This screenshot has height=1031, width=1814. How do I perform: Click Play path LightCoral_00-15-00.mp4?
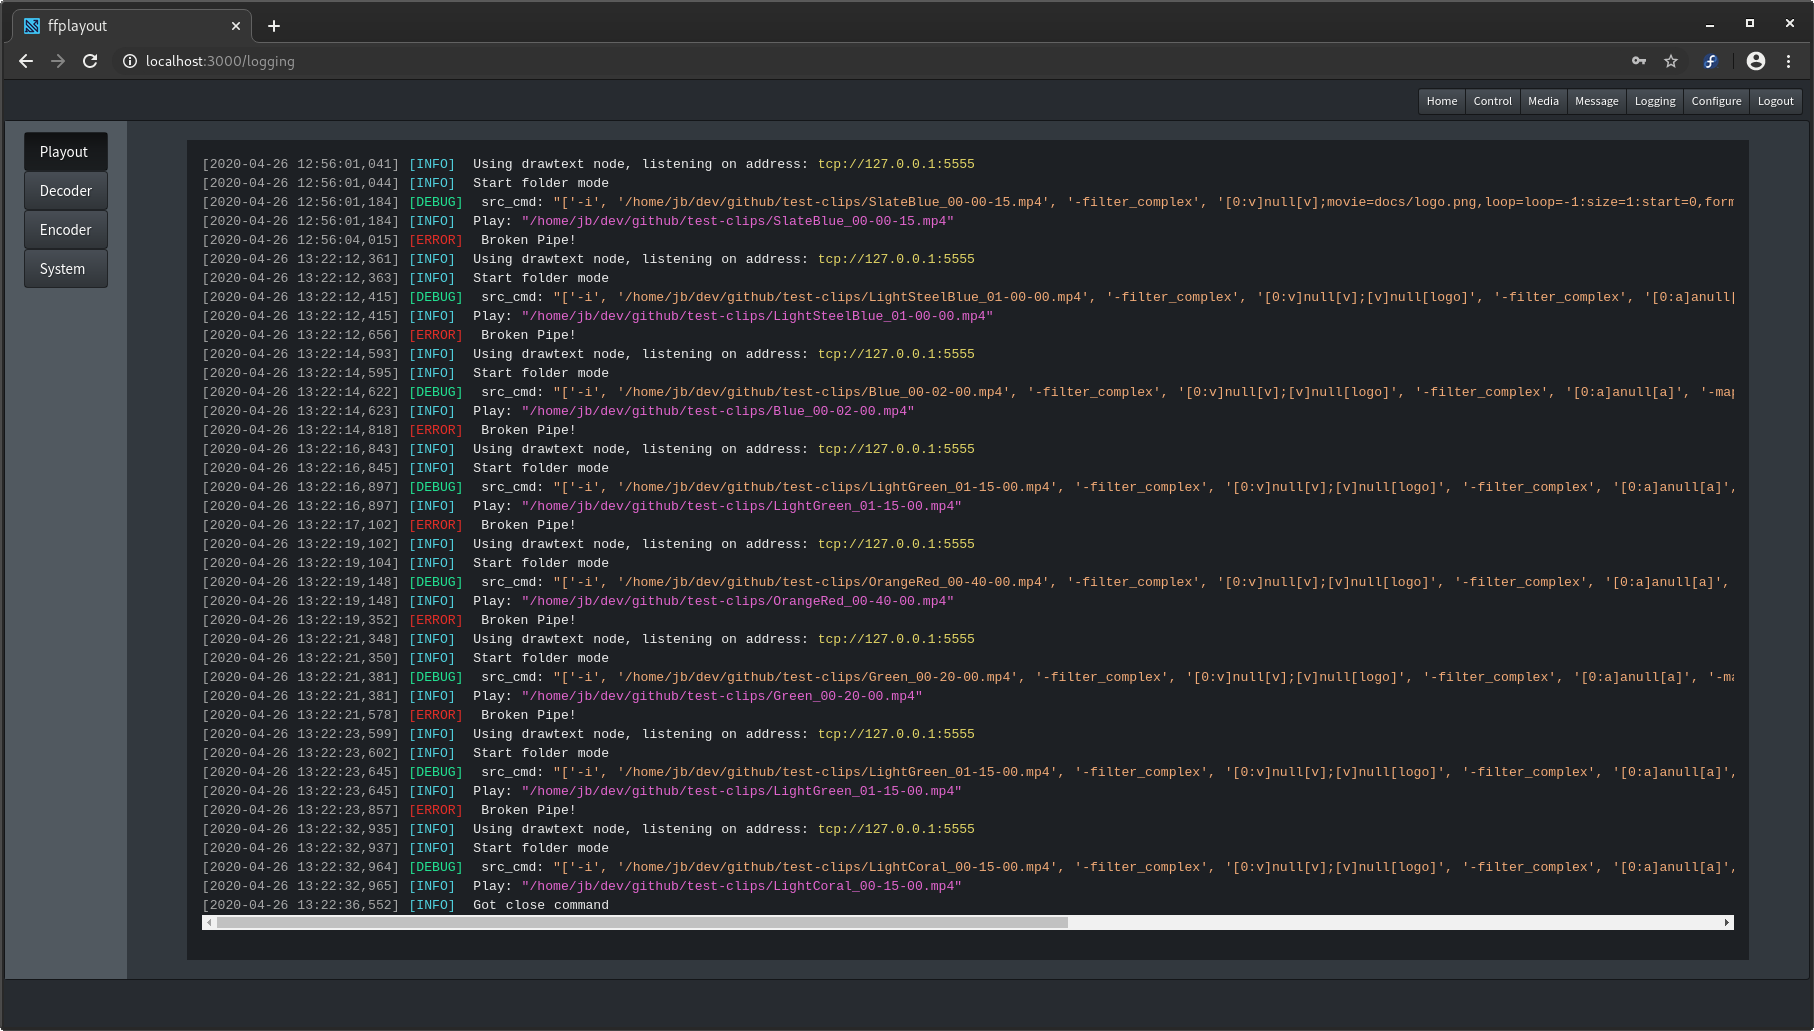click(742, 886)
